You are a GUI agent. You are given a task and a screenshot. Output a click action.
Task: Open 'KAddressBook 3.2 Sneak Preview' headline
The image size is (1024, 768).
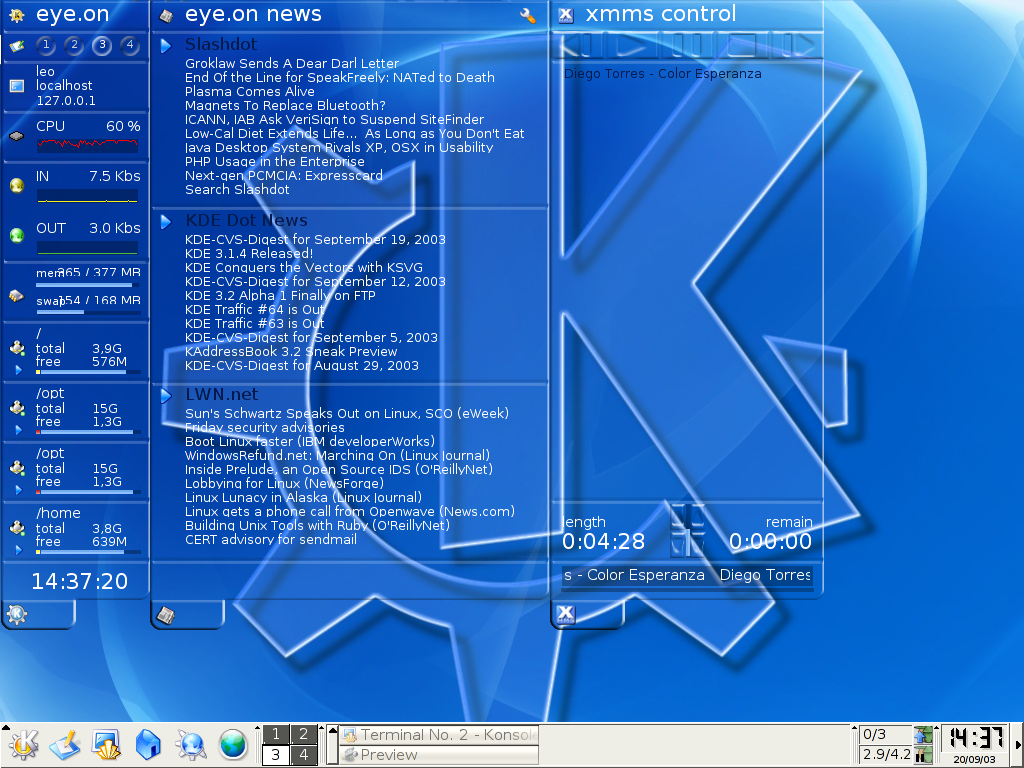pyautogui.click(x=291, y=351)
